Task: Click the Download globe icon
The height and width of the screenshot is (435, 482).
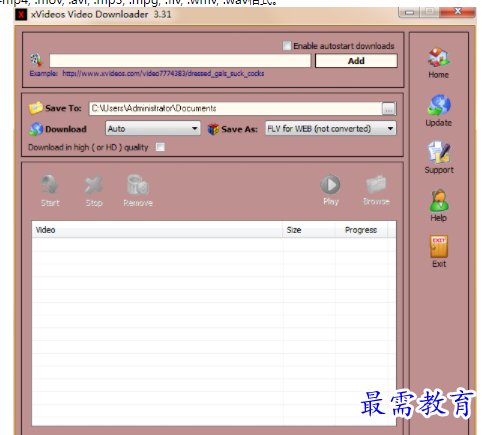Action: click(x=36, y=129)
